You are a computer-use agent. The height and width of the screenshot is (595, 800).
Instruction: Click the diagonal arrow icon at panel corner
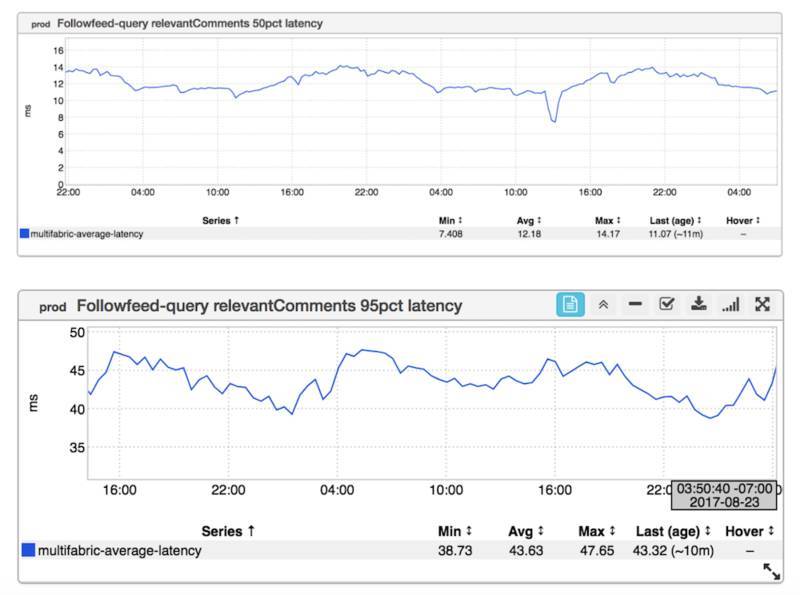click(x=771, y=572)
